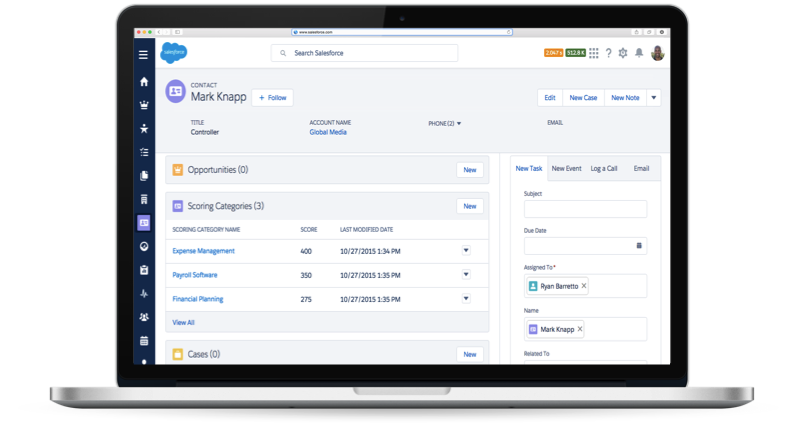Switch to the New Task tab

click(529, 169)
